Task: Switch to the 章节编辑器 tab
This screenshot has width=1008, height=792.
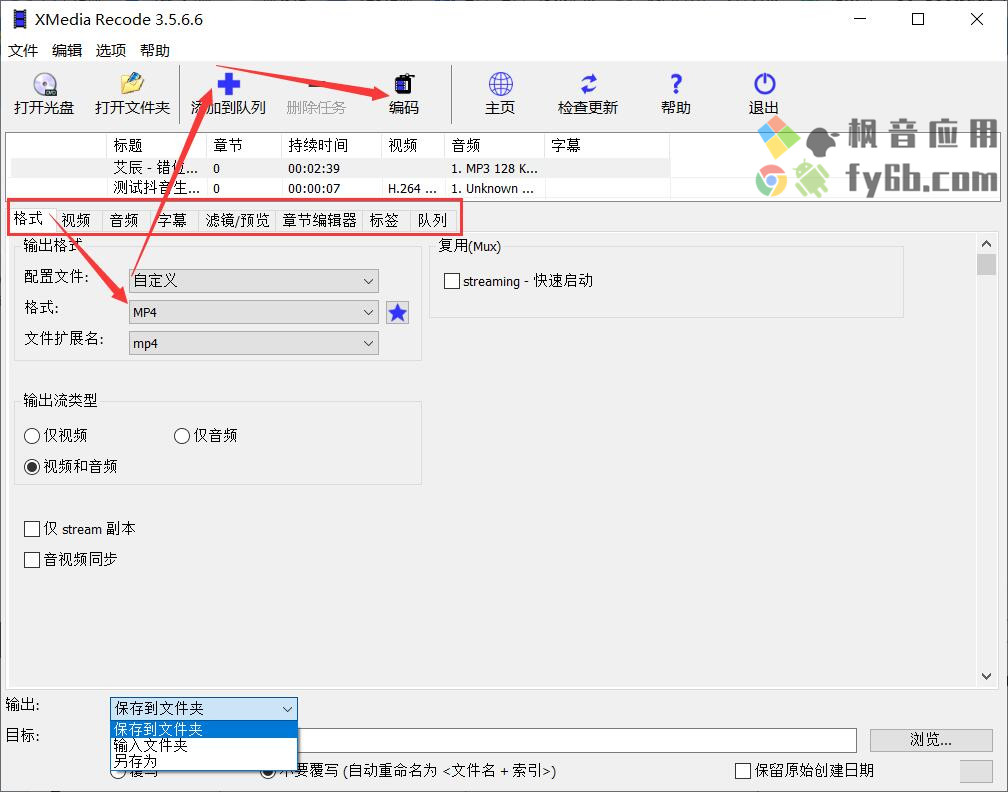Action: [x=320, y=220]
